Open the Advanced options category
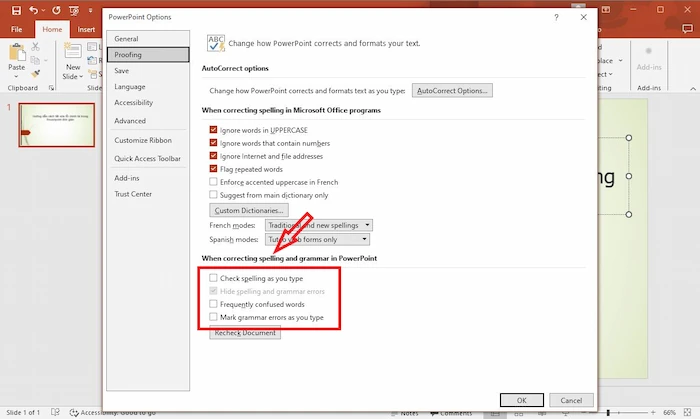The image size is (700, 419). point(148,121)
